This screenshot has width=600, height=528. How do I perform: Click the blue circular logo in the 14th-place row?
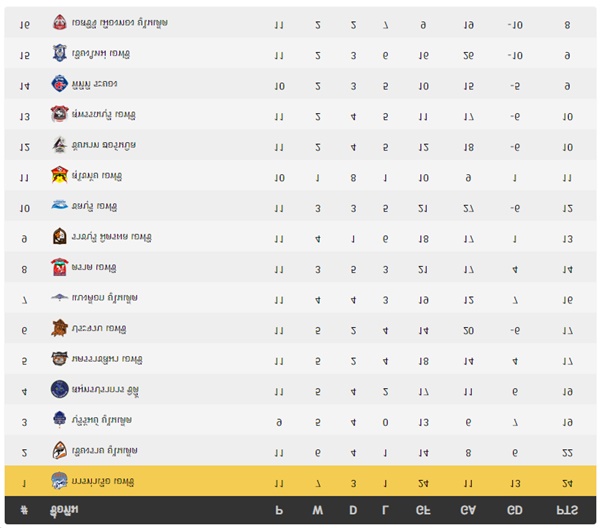click(x=59, y=83)
